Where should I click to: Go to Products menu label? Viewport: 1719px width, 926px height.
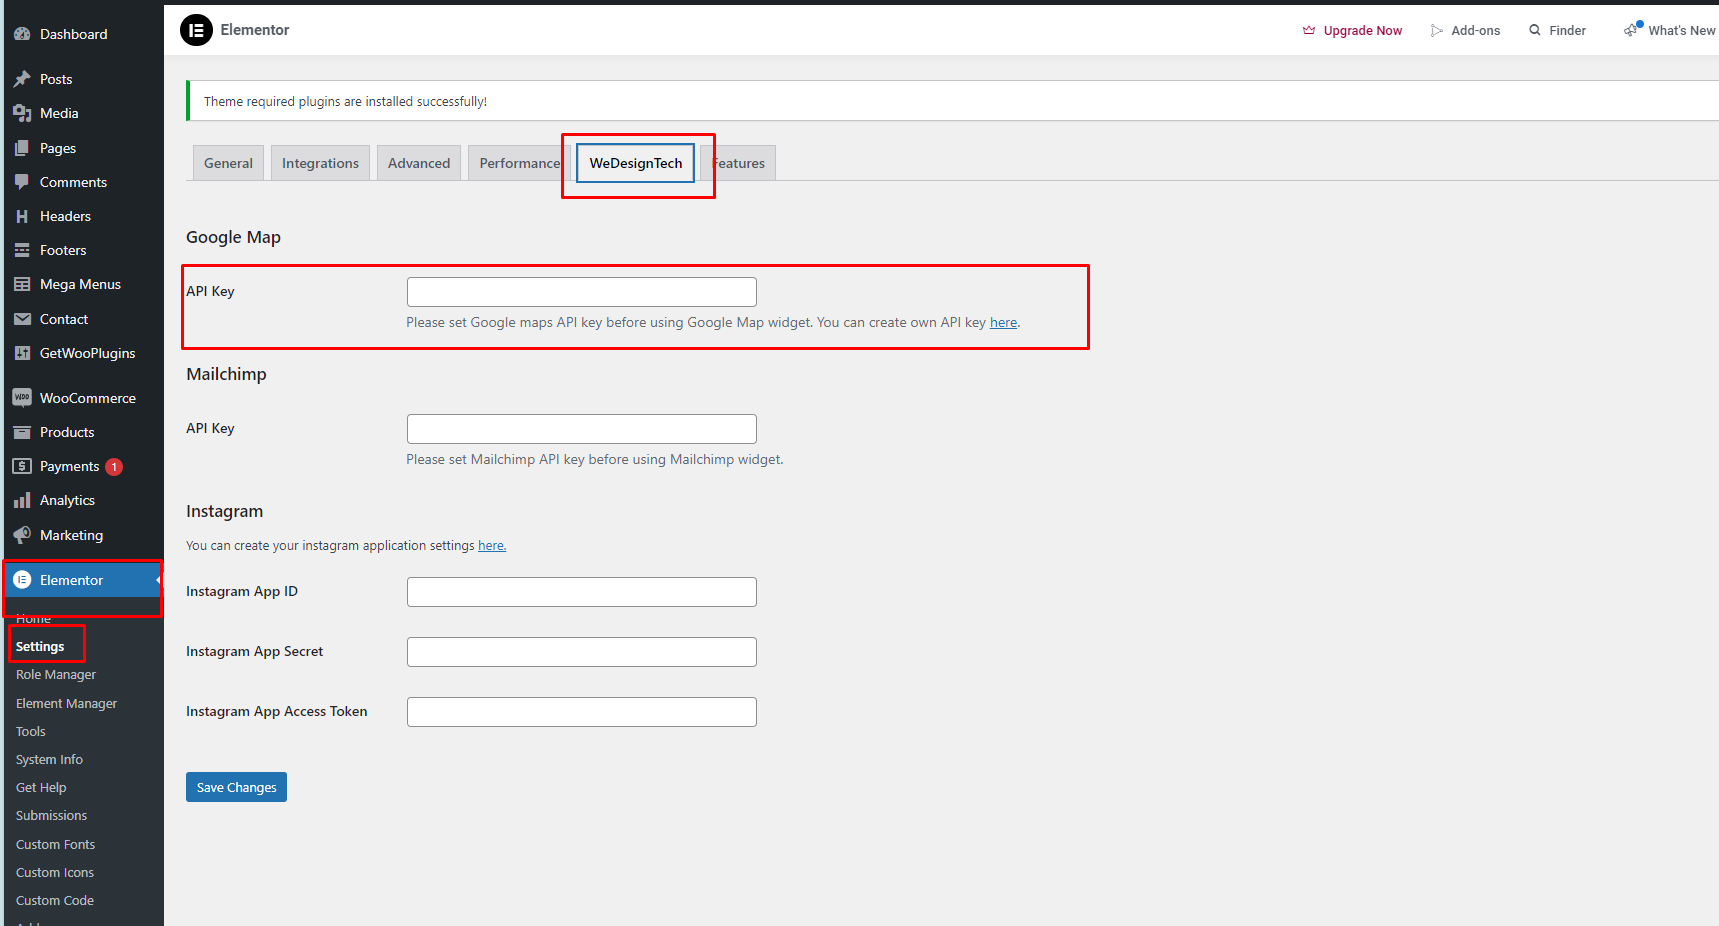pyautogui.click(x=67, y=432)
